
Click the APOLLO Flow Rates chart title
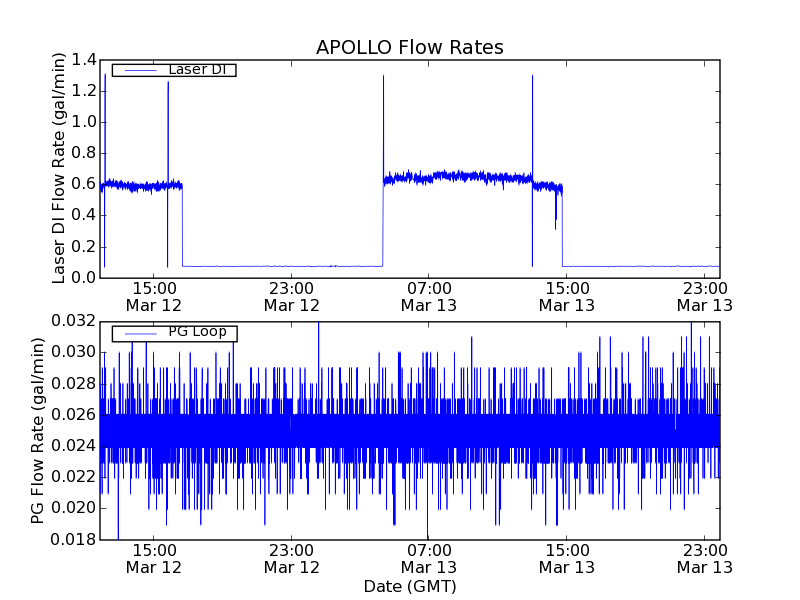point(409,48)
